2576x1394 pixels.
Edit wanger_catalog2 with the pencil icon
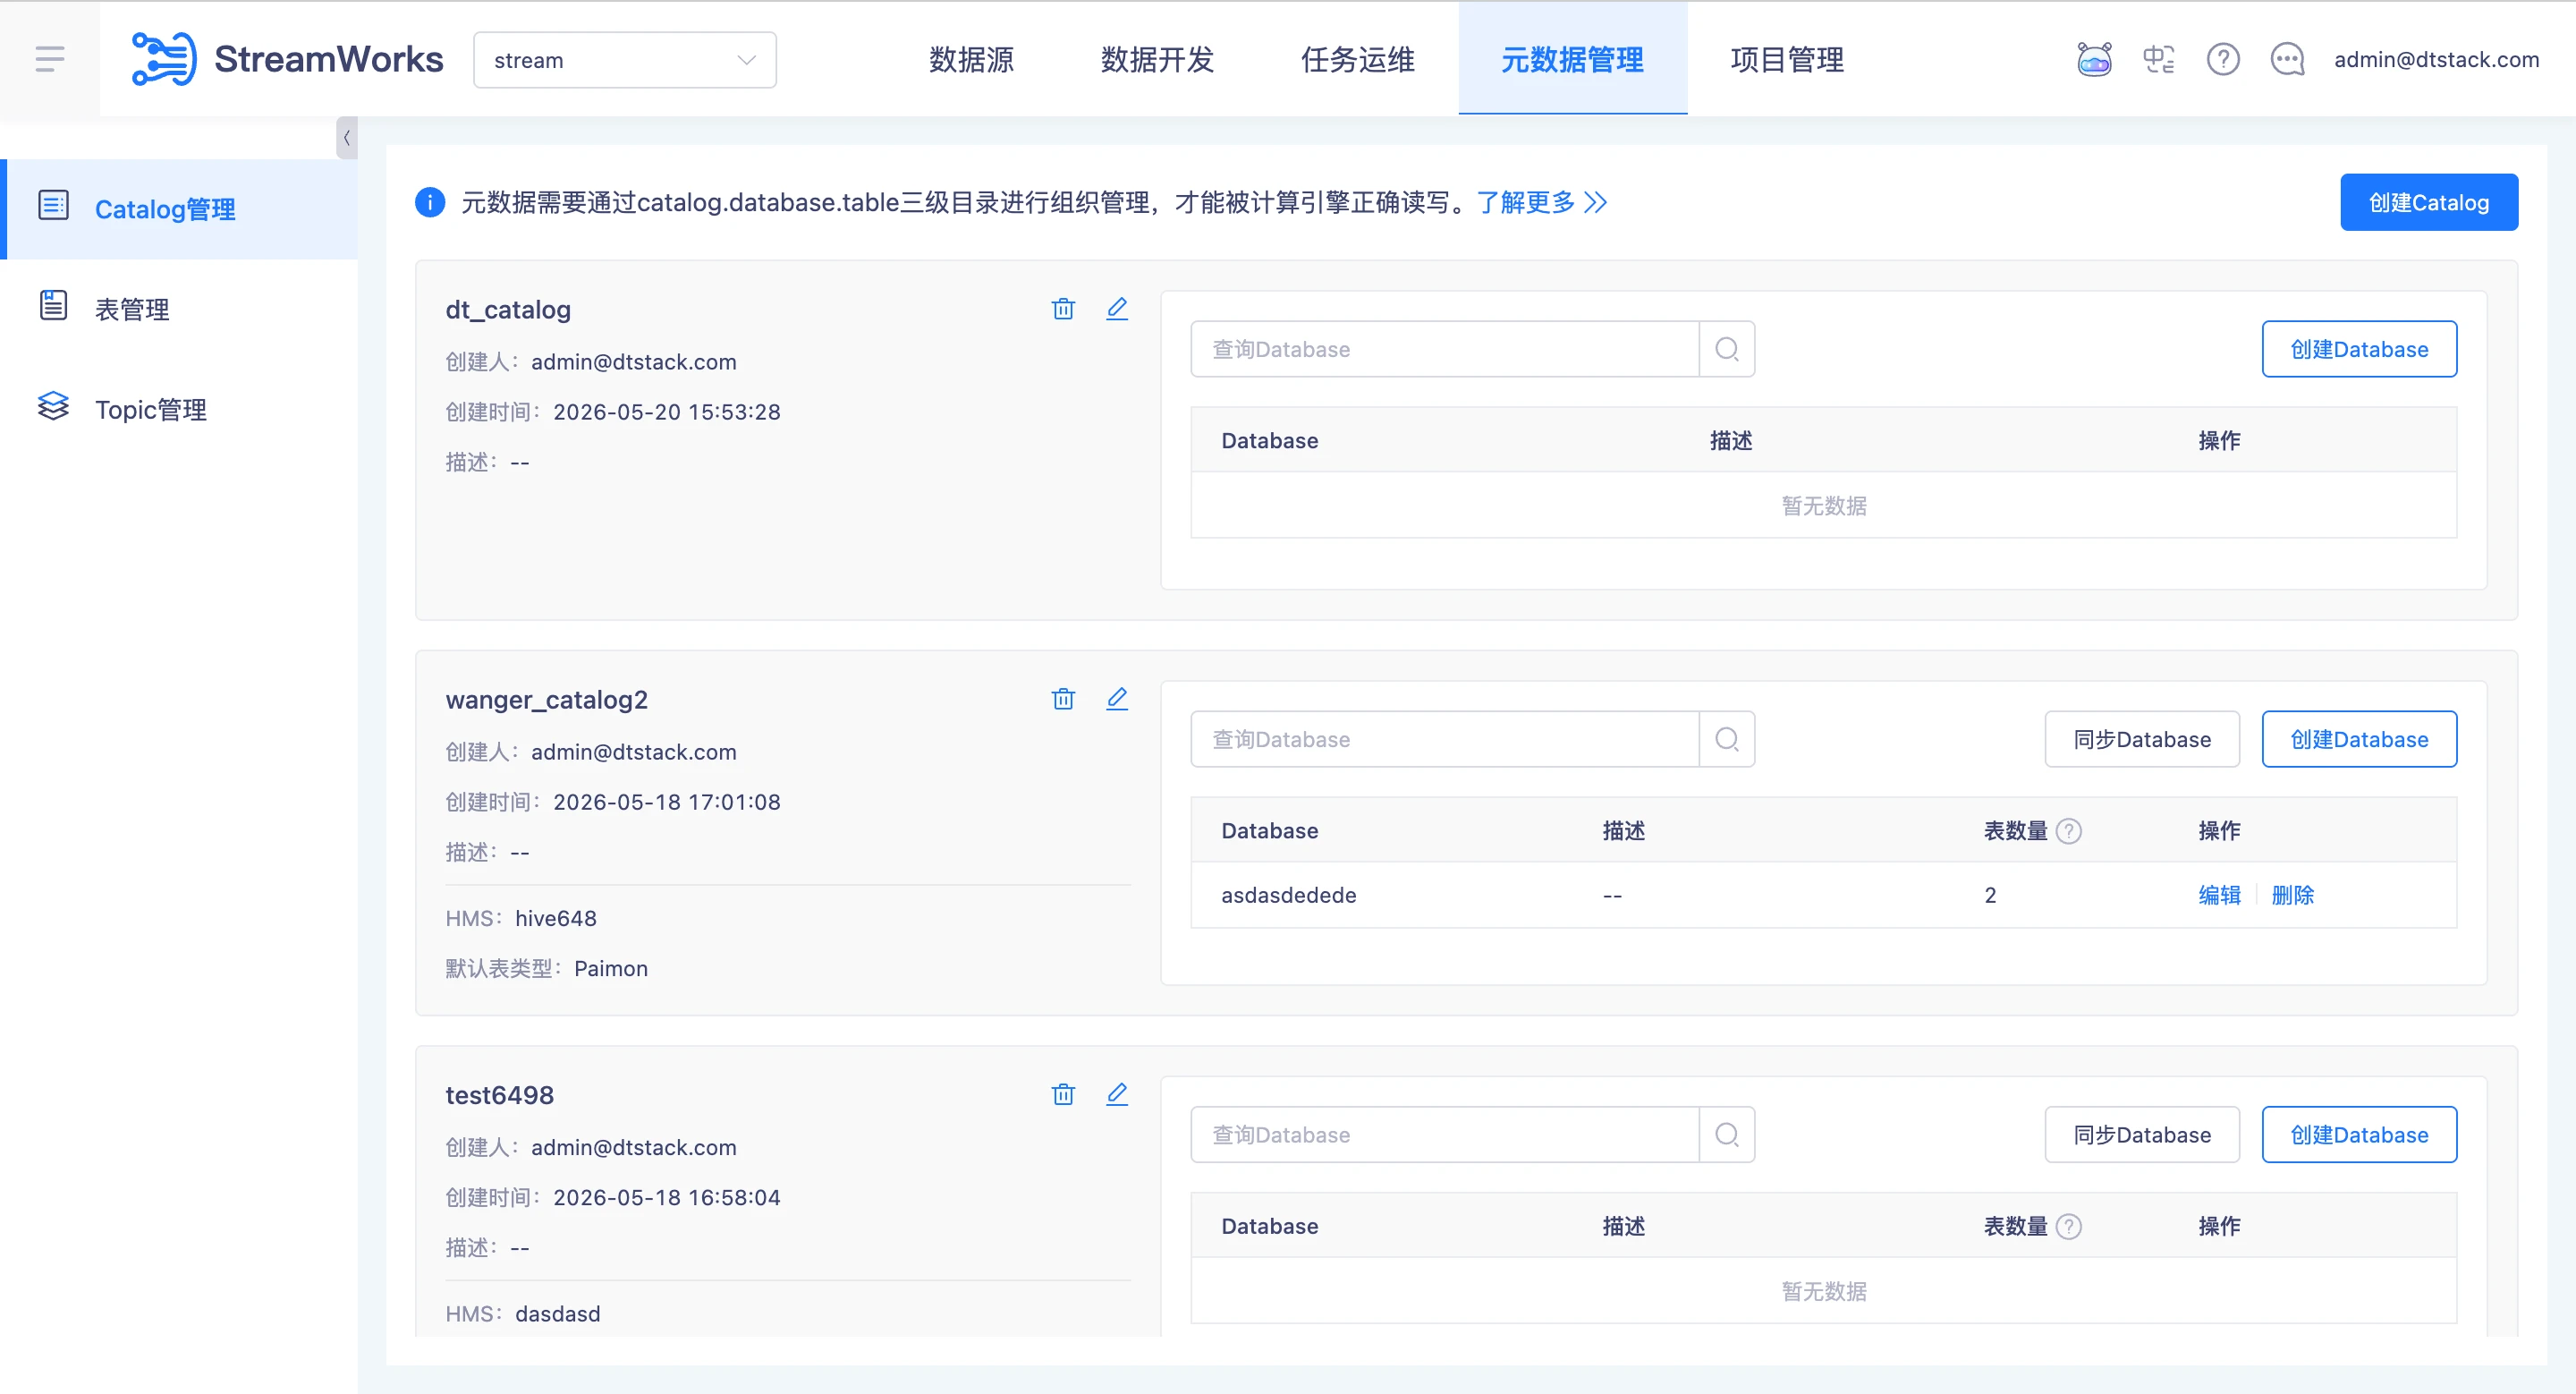1117,699
